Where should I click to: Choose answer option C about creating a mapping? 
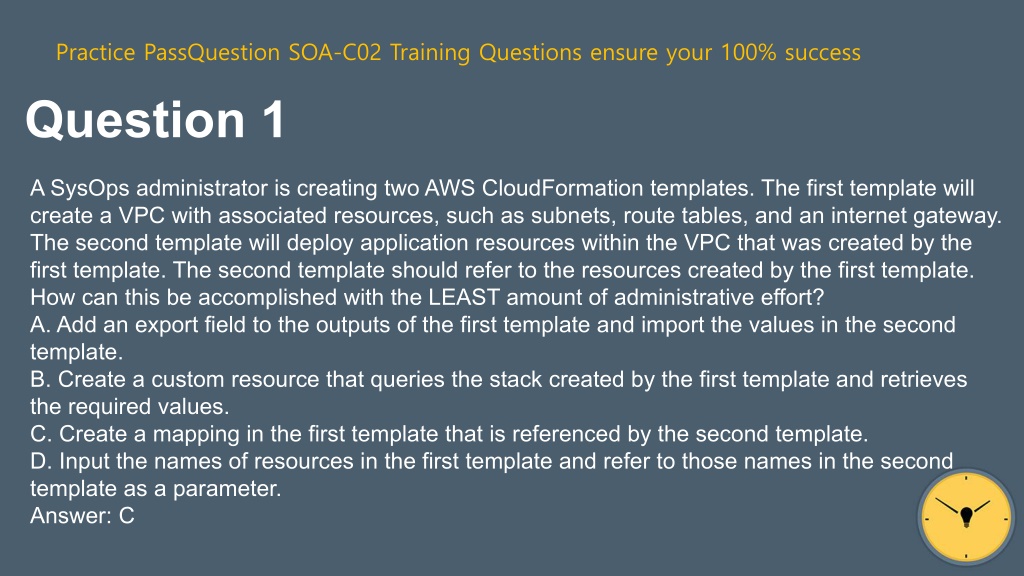coord(449,434)
